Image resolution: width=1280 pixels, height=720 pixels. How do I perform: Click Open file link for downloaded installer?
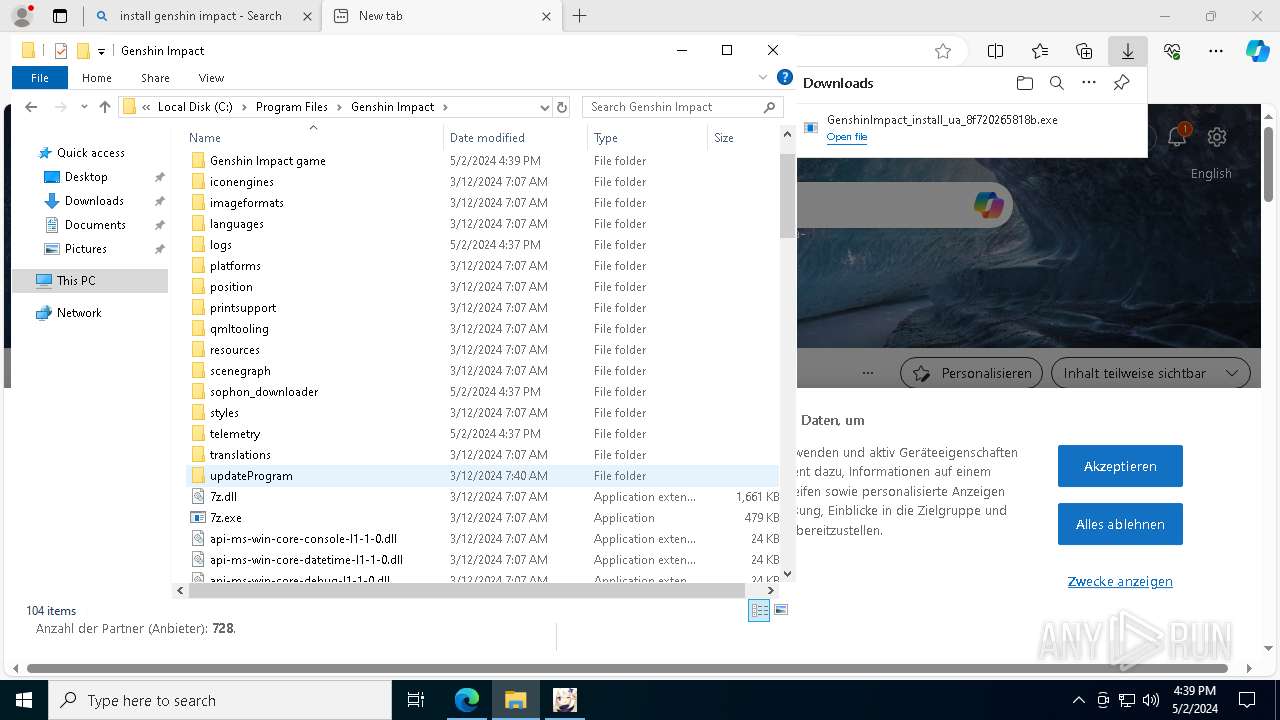846,137
